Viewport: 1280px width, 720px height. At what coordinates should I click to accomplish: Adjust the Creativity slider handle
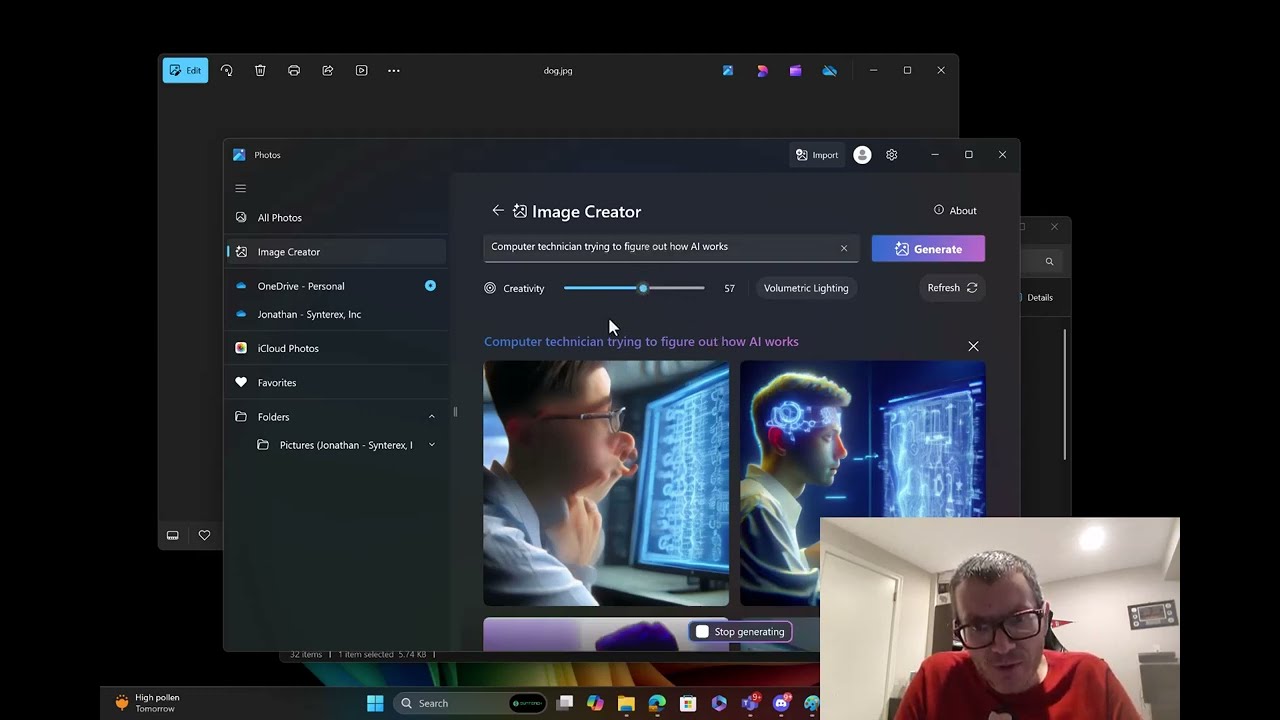pyautogui.click(x=643, y=288)
